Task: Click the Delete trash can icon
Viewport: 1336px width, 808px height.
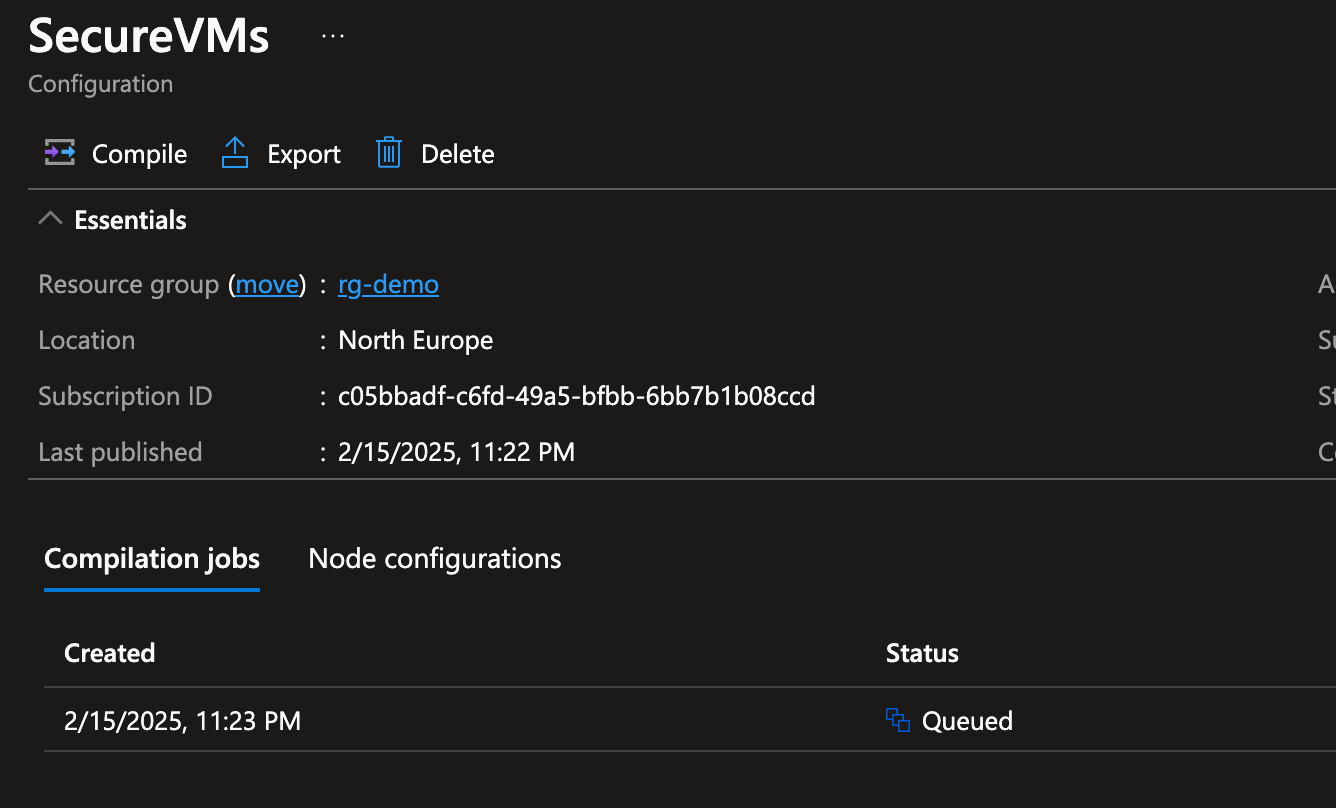Action: 388,152
